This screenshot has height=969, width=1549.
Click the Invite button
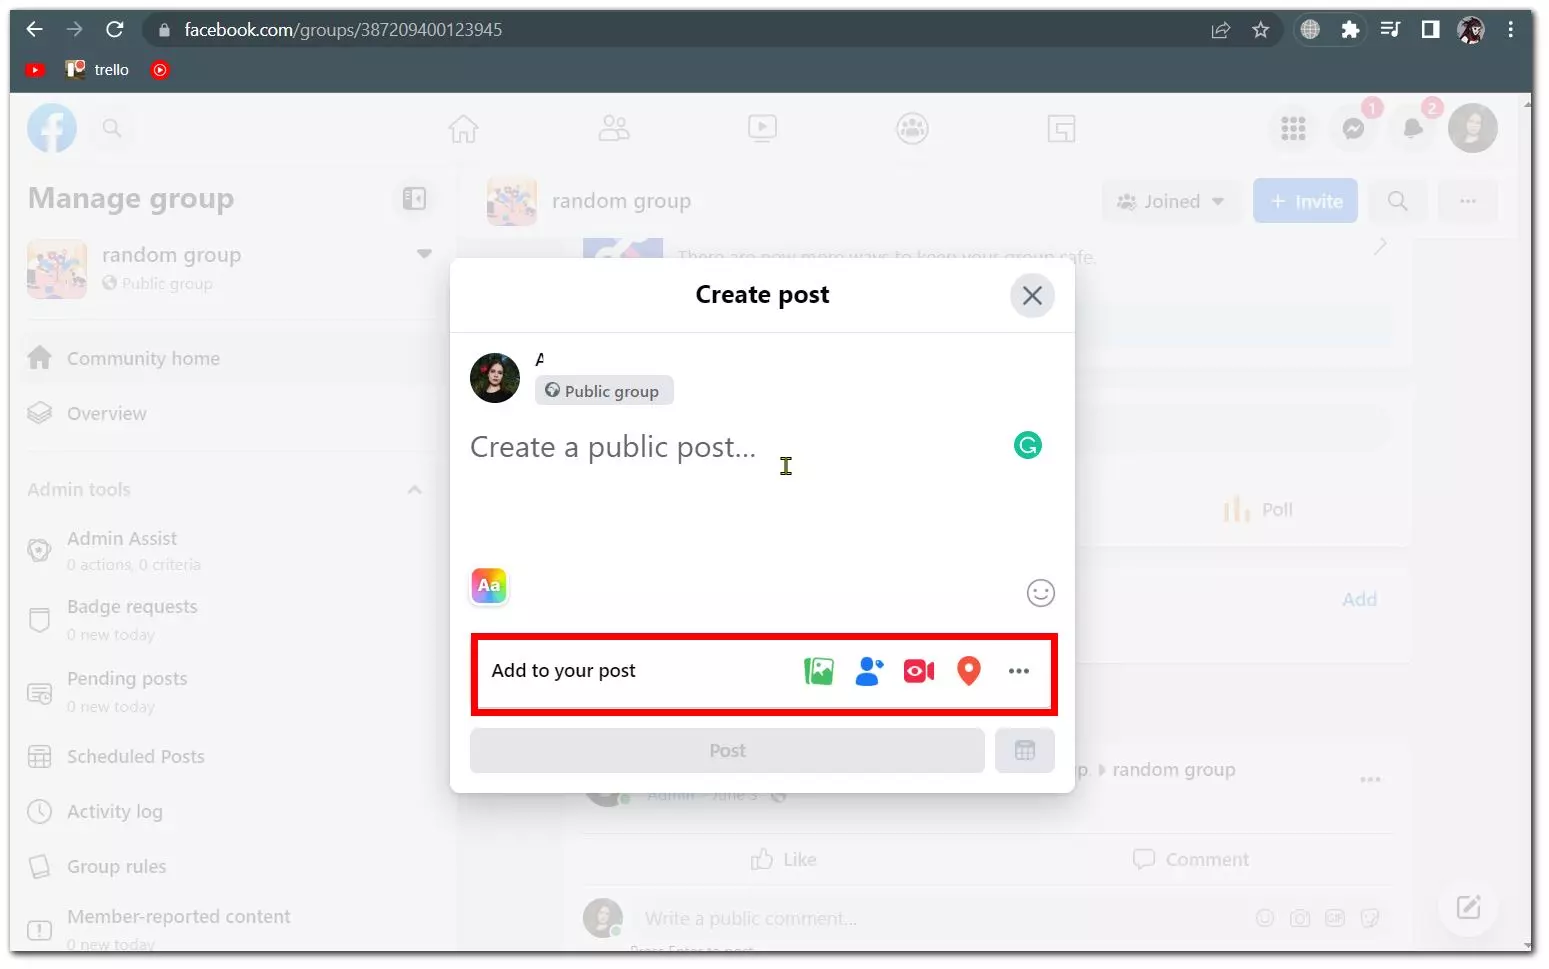tap(1305, 201)
